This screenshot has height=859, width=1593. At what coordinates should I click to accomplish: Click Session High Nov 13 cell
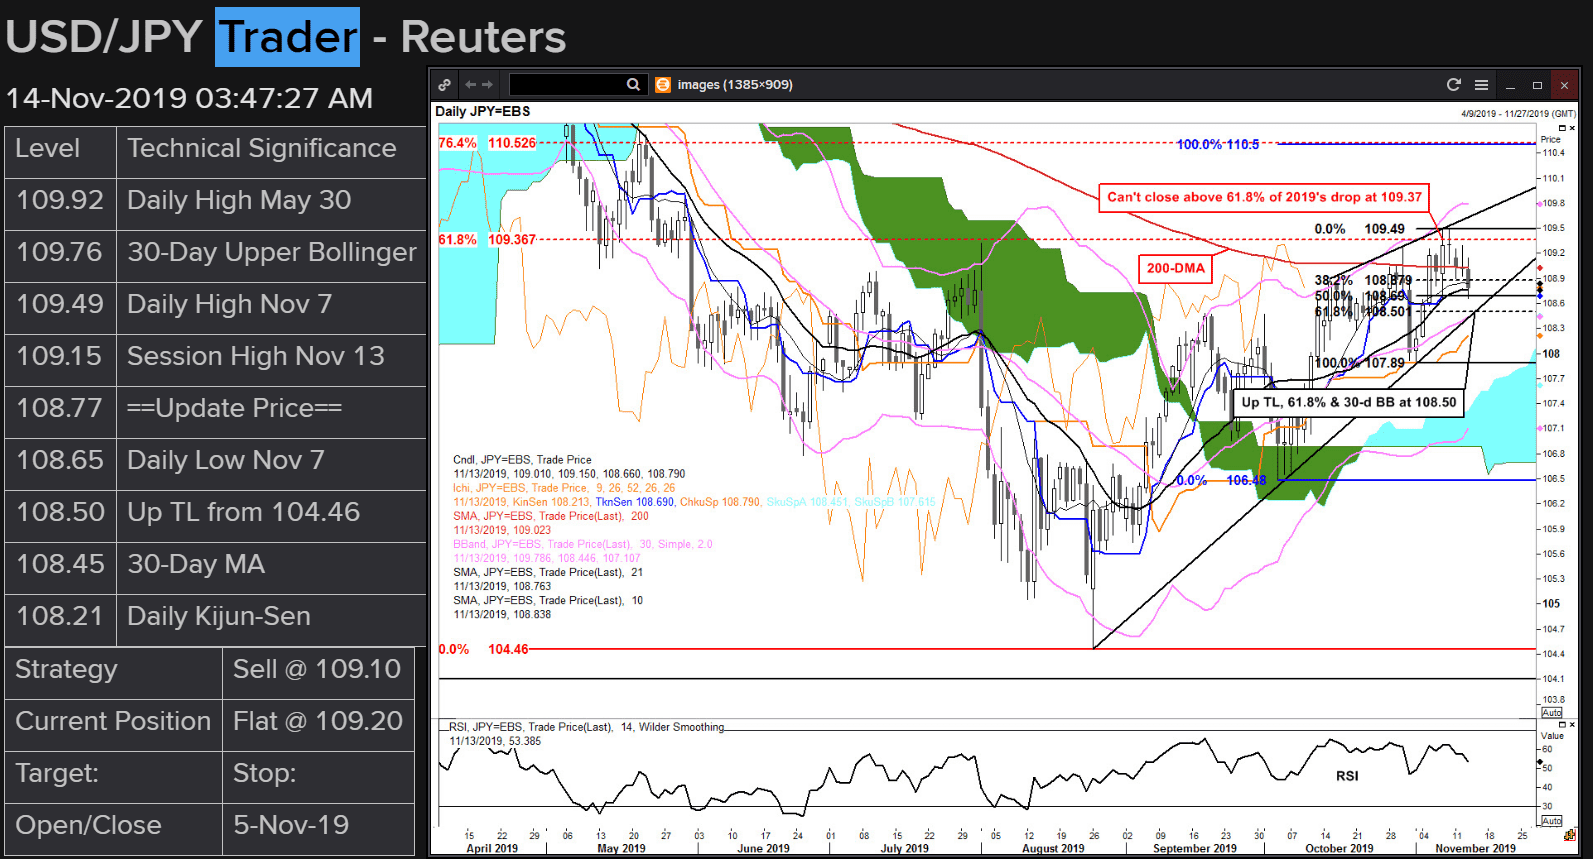(271, 360)
